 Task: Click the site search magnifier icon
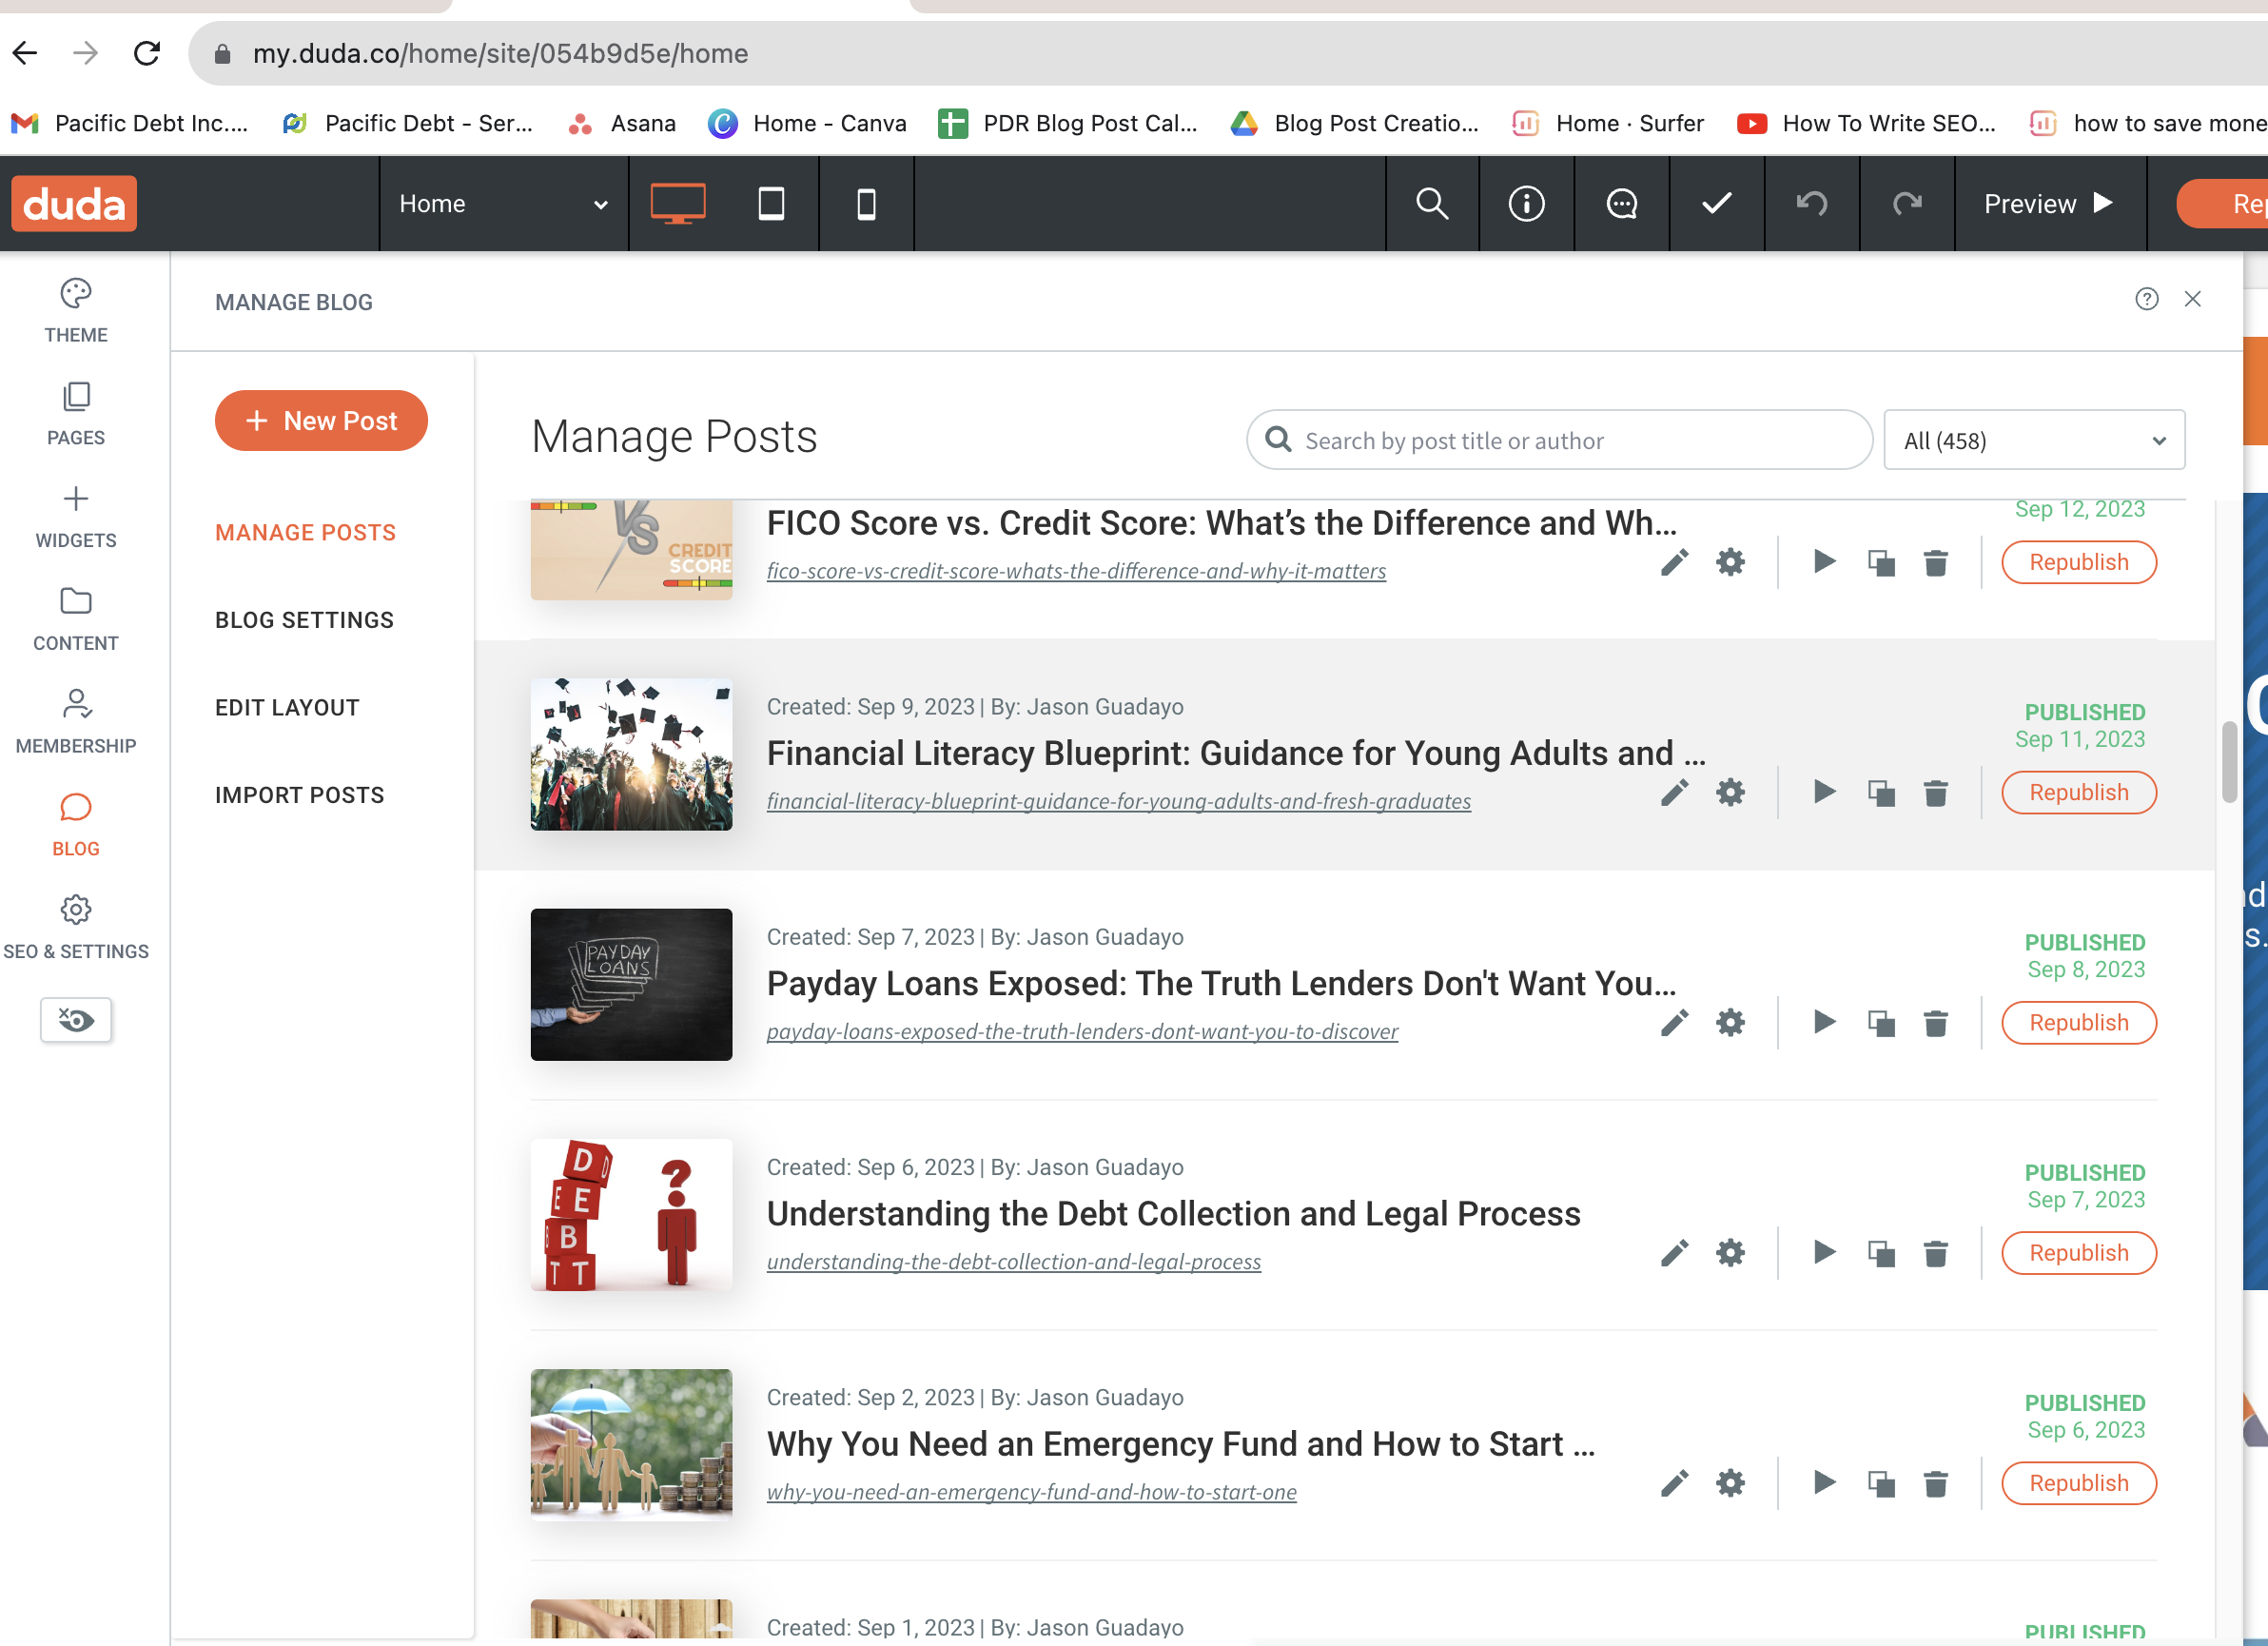click(1431, 204)
